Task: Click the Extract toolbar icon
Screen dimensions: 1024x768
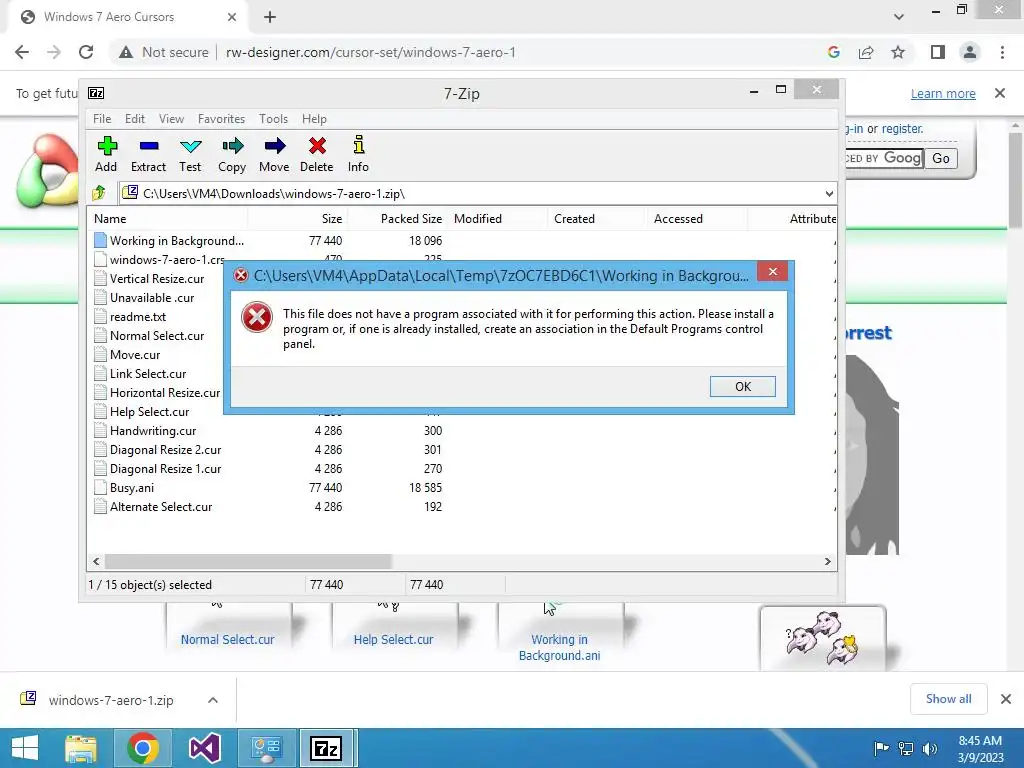Action: pyautogui.click(x=148, y=146)
